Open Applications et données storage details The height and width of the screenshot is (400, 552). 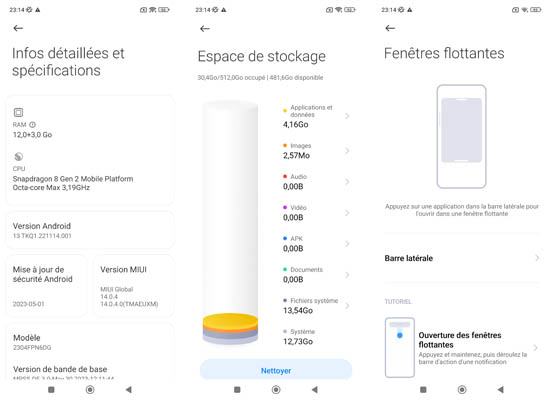point(316,116)
